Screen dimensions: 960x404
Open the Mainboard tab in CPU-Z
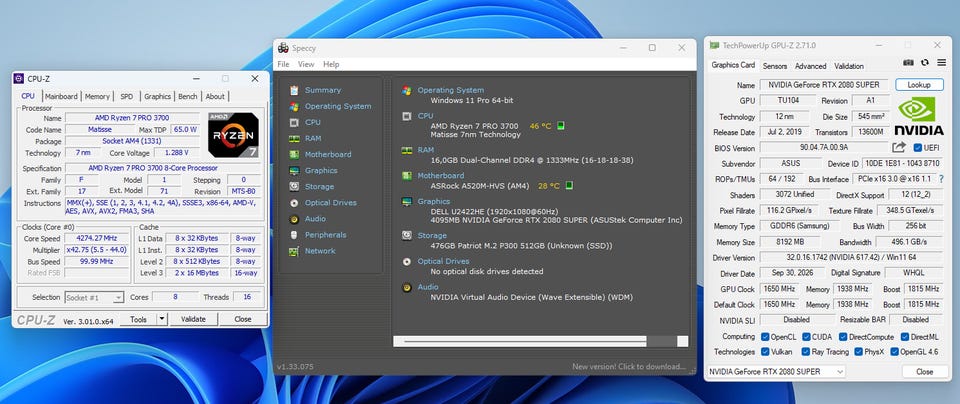(61, 96)
